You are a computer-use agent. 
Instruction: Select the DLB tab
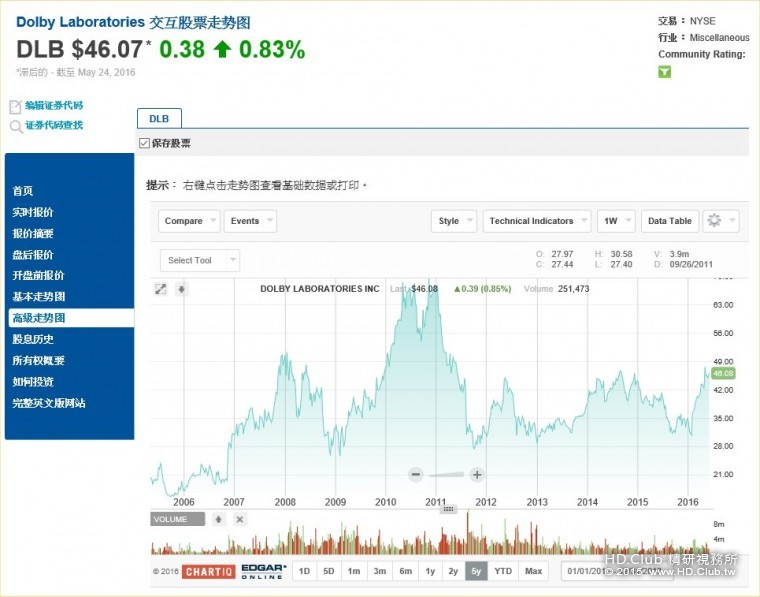pos(159,118)
